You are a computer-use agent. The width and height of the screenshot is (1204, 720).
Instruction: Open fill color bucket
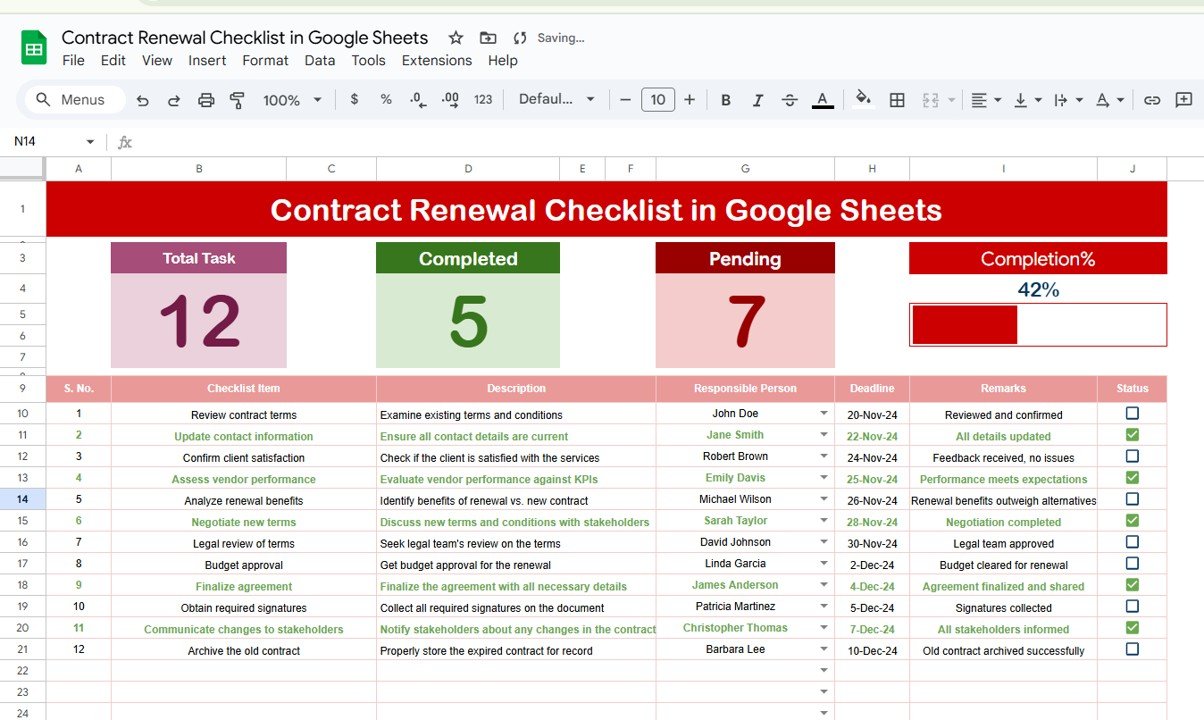[x=864, y=99]
